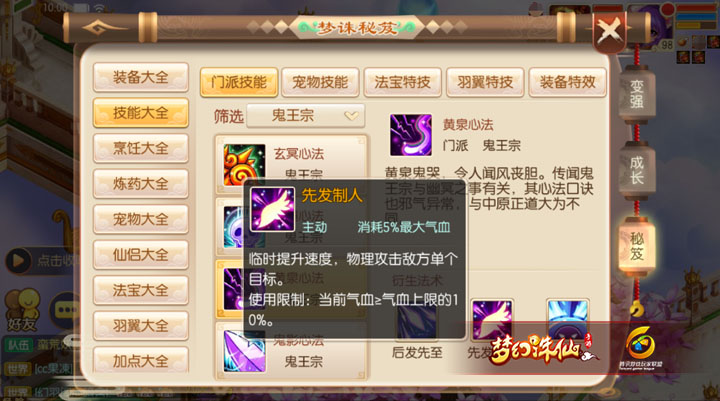
Task: Open the 鬼王宗 filter dropdown
Action: [x=306, y=116]
